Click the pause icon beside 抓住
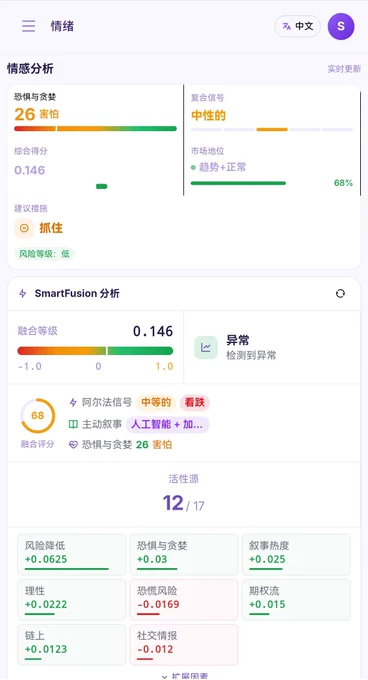Viewport: 368px width, 680px height. point(24,228)
